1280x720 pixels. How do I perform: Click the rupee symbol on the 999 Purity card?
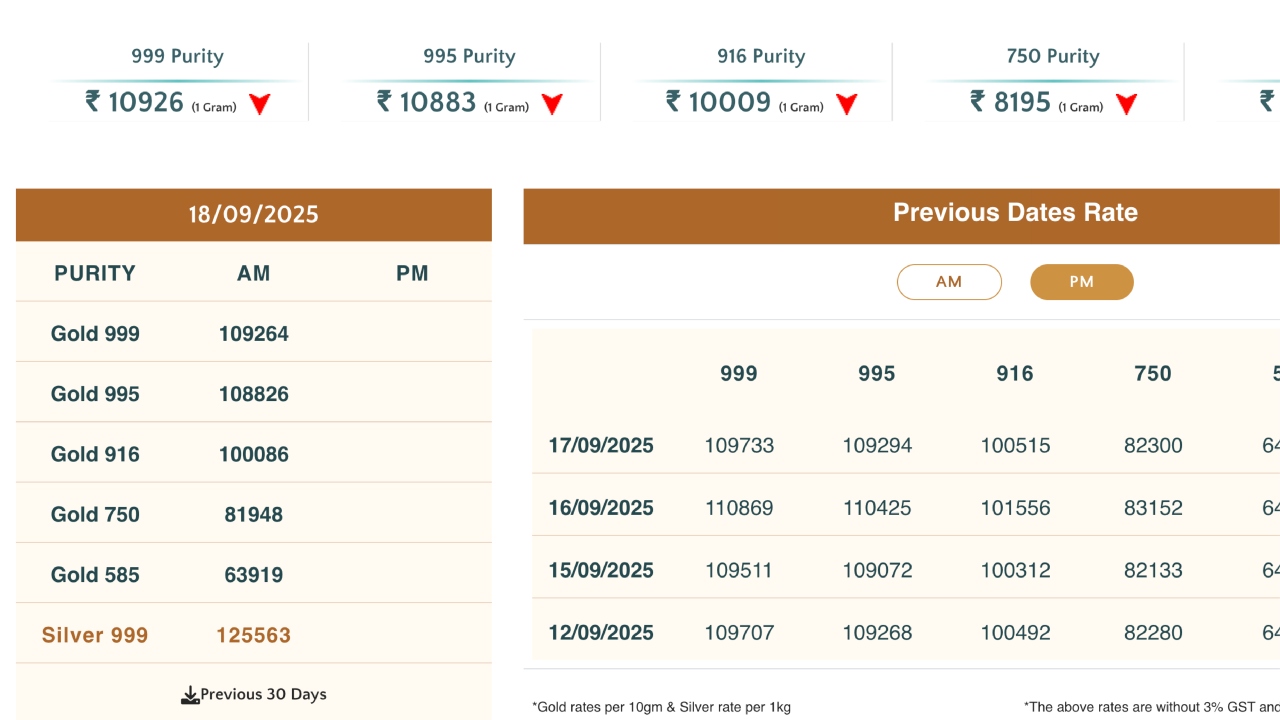tap(91, 101)
